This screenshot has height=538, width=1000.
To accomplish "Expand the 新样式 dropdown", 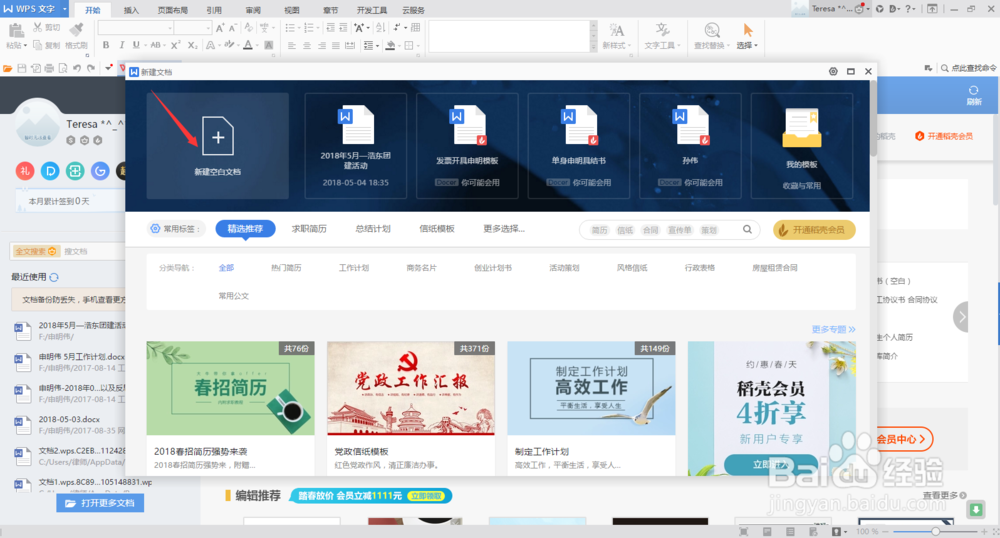I will pos(629,46).
